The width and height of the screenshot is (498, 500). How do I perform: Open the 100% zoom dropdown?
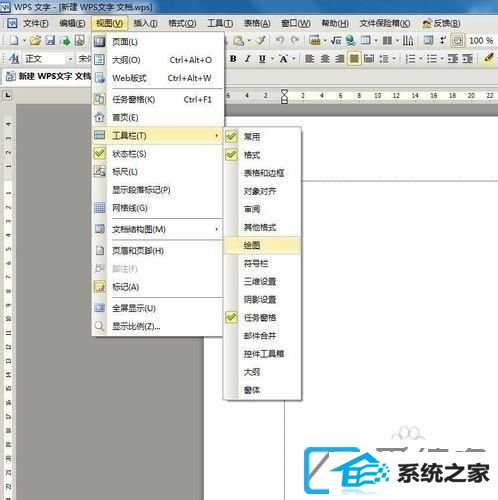(481, 41)
